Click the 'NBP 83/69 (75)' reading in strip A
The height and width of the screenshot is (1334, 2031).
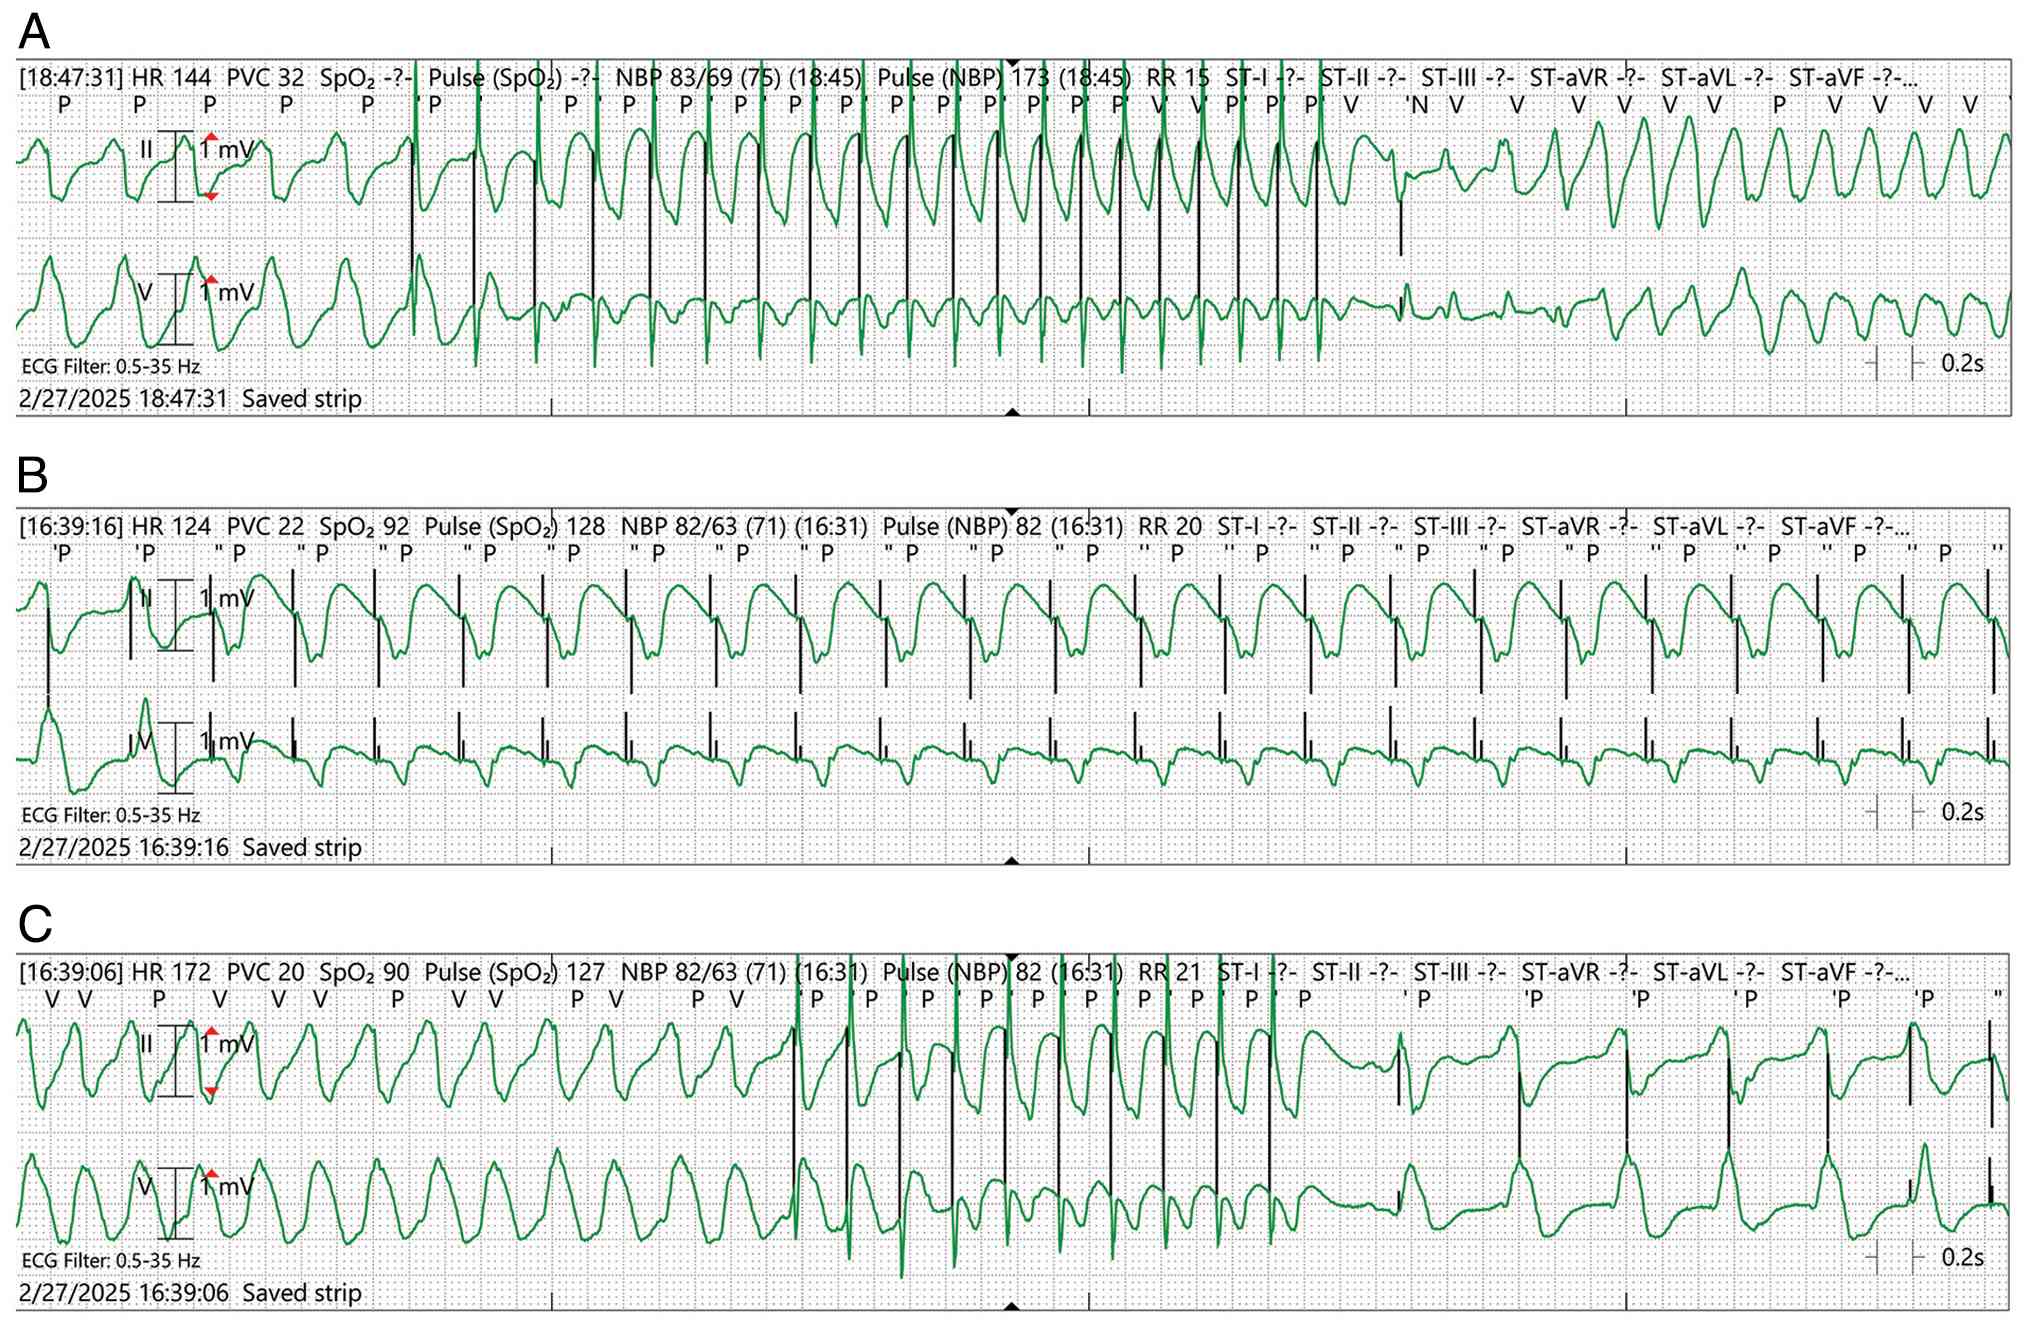click(x=697, y=78)
